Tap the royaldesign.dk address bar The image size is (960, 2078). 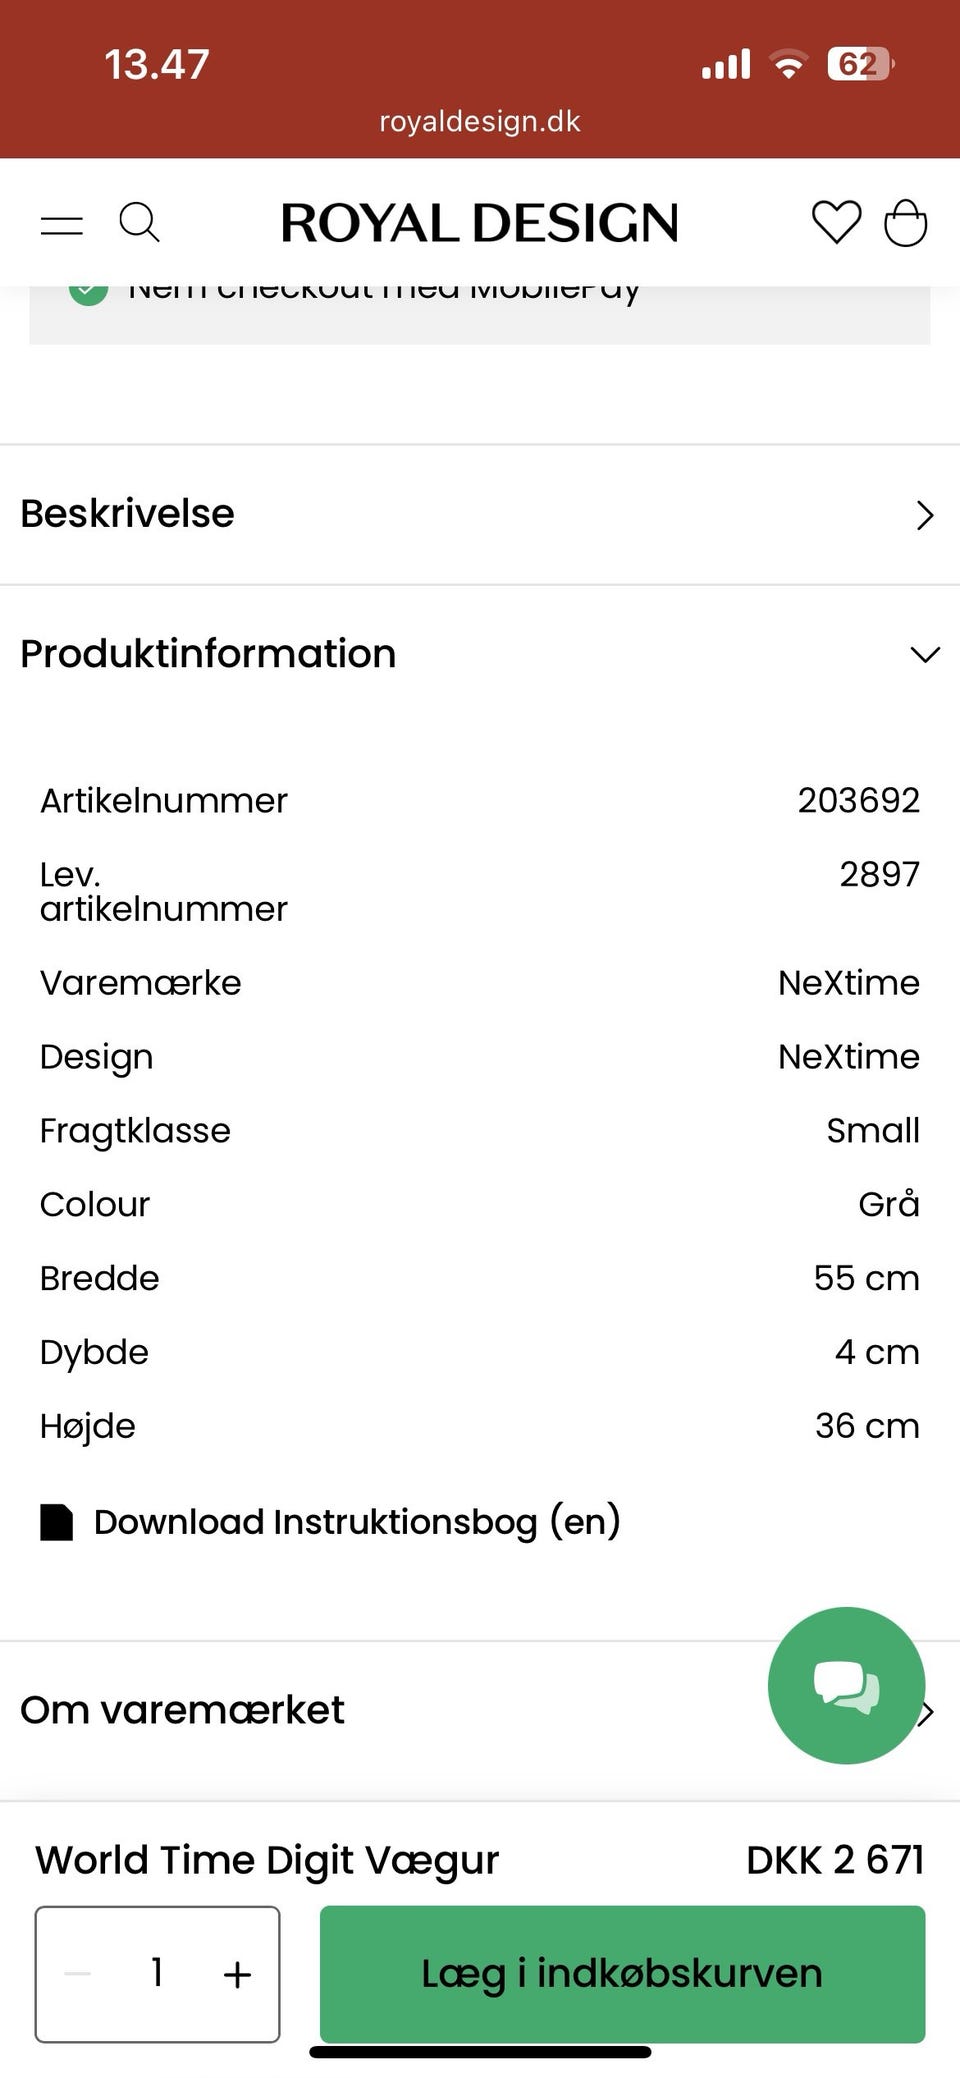pos(480,122)
